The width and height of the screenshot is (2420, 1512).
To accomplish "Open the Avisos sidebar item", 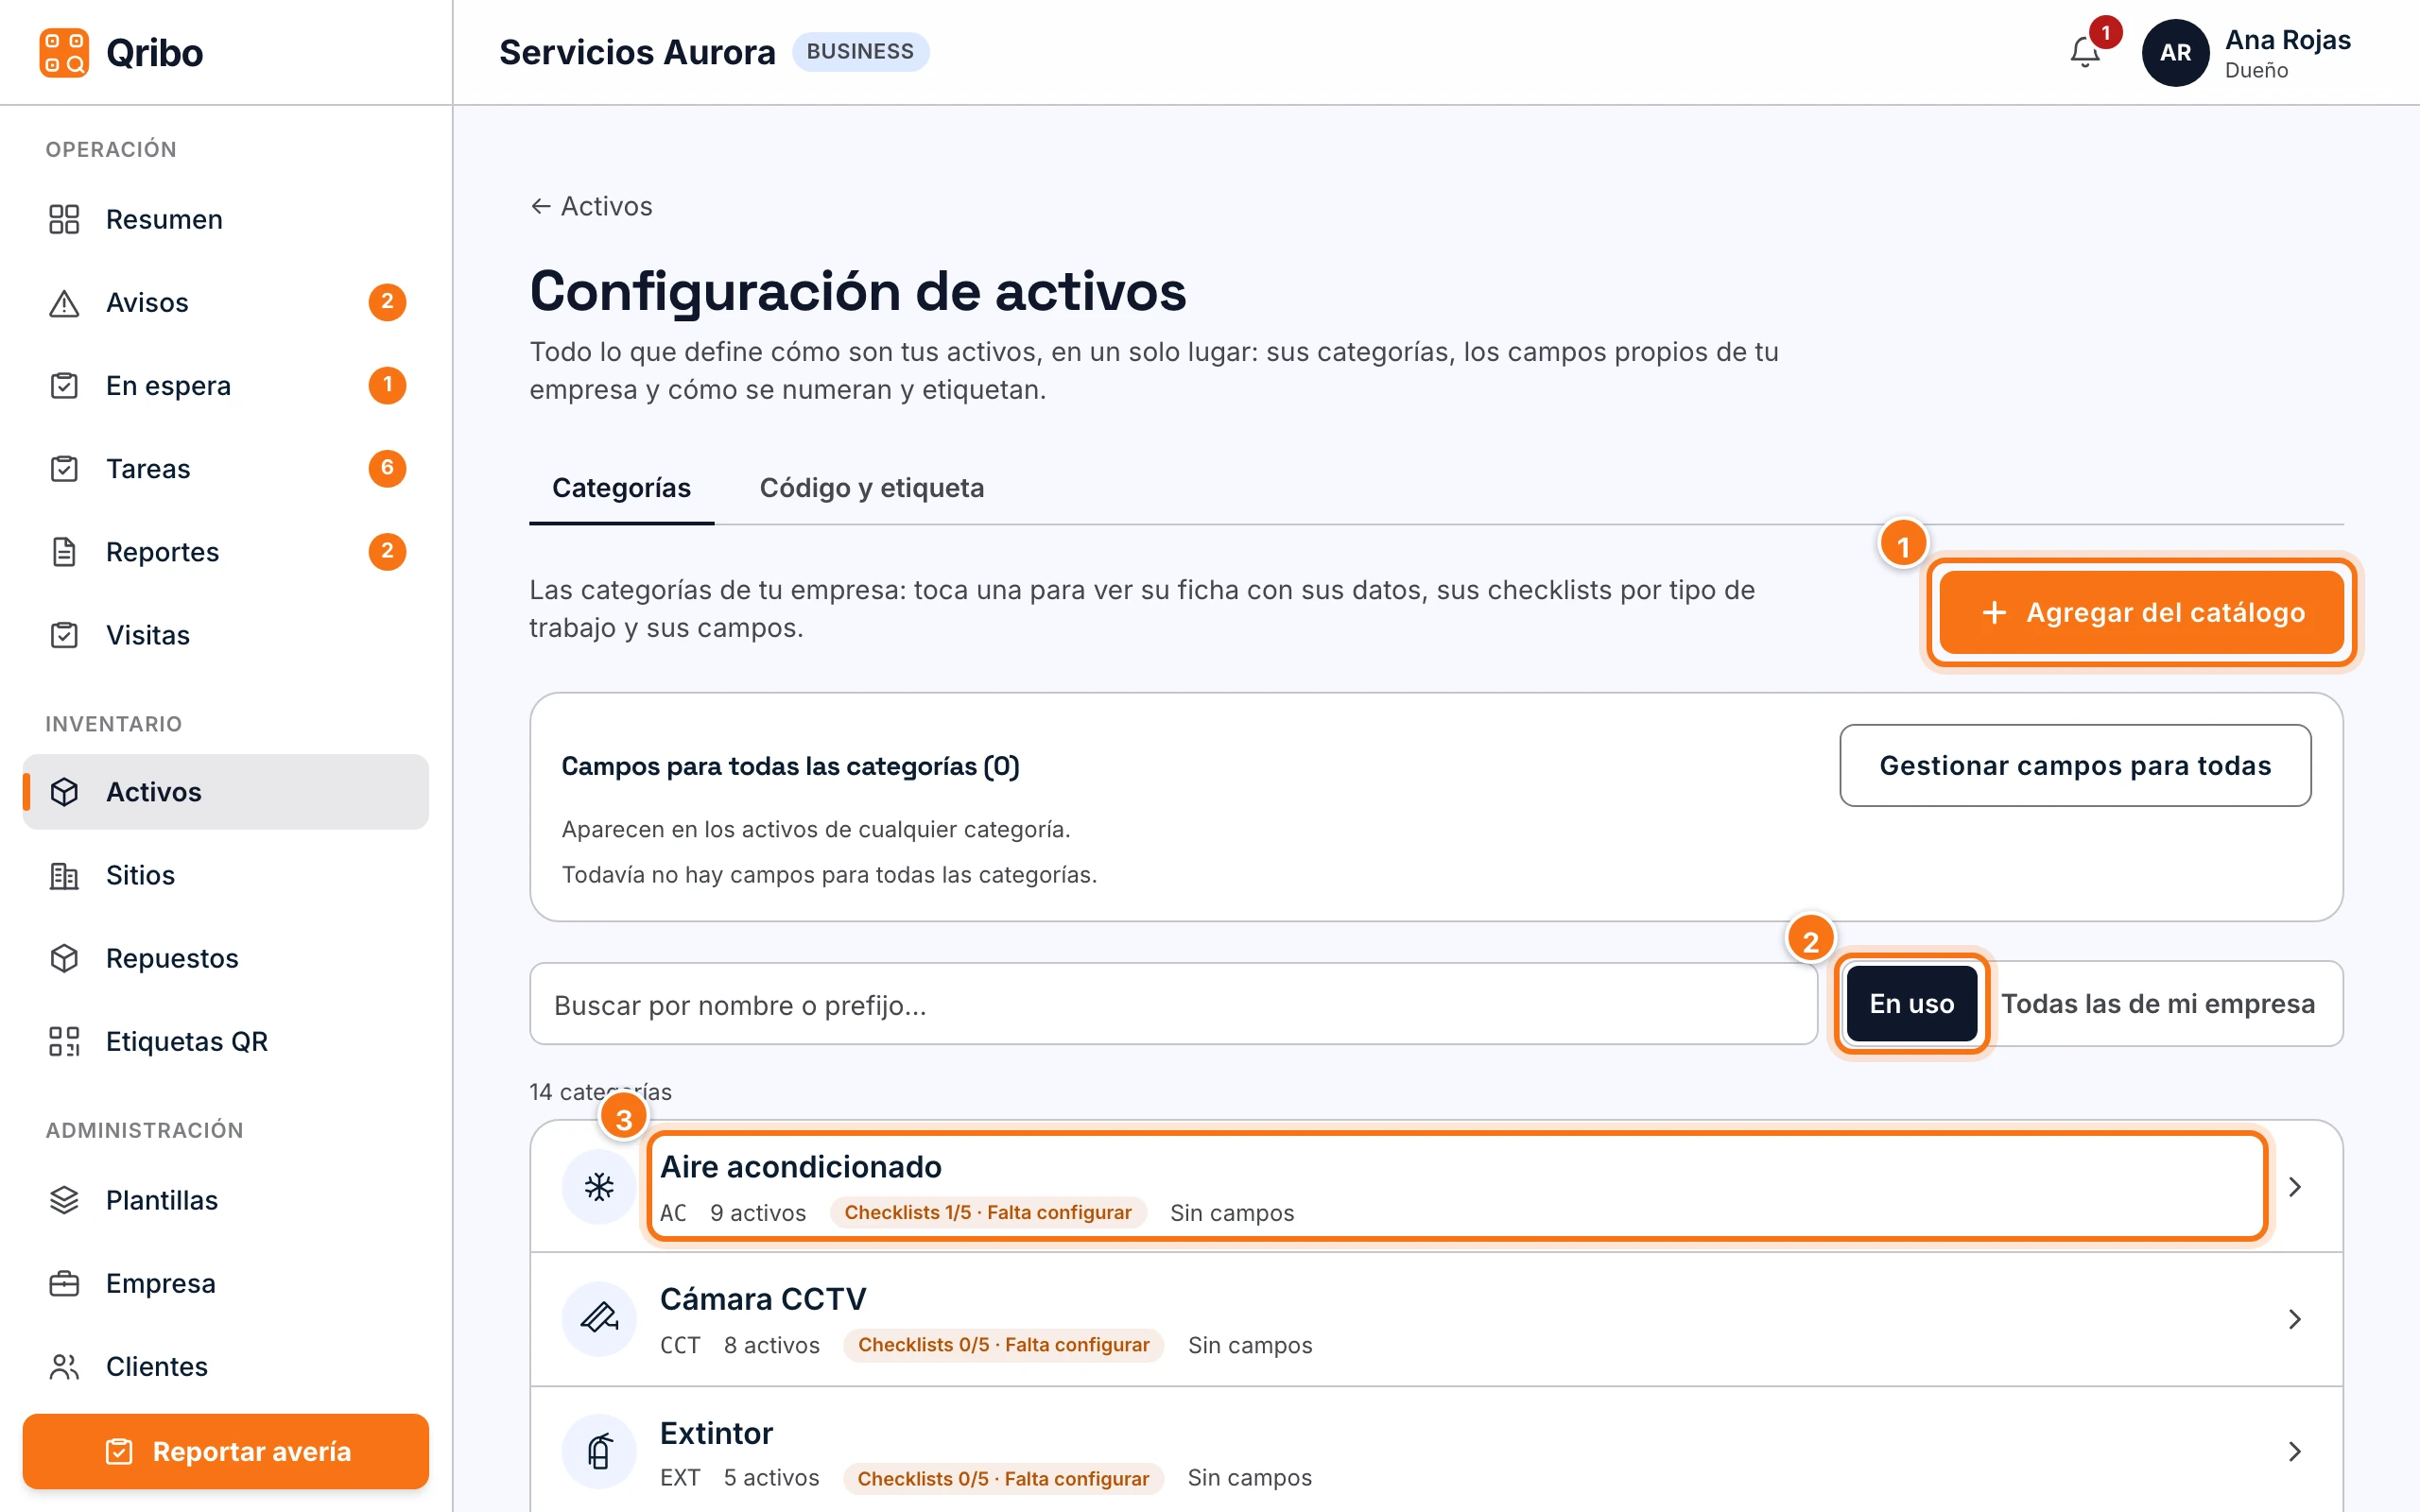I will (x=226, y=302).
